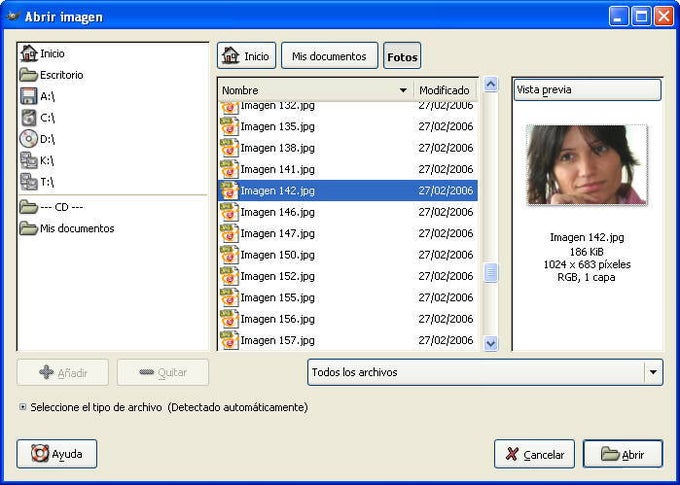The height and width of the screenshot is (485, 680).
Task: Select the T:\ network drive icon
Action: pos(29,182)
